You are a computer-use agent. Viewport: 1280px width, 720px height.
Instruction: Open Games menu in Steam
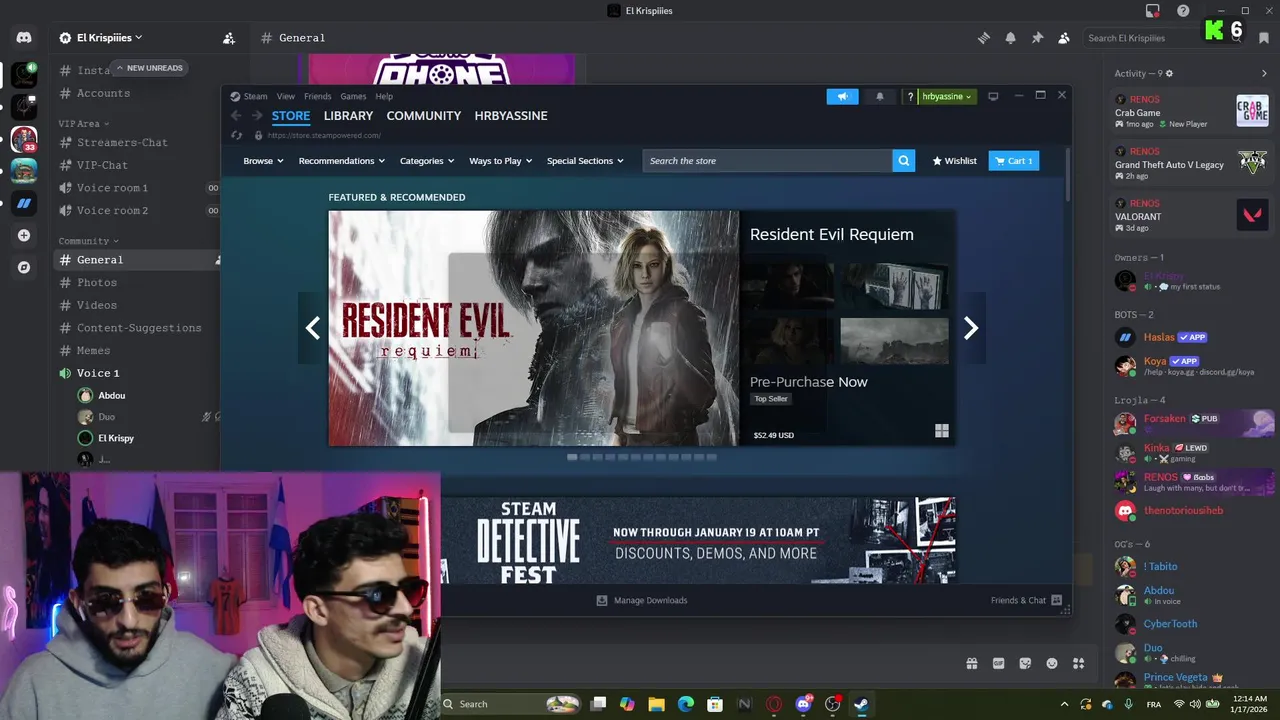353,96
